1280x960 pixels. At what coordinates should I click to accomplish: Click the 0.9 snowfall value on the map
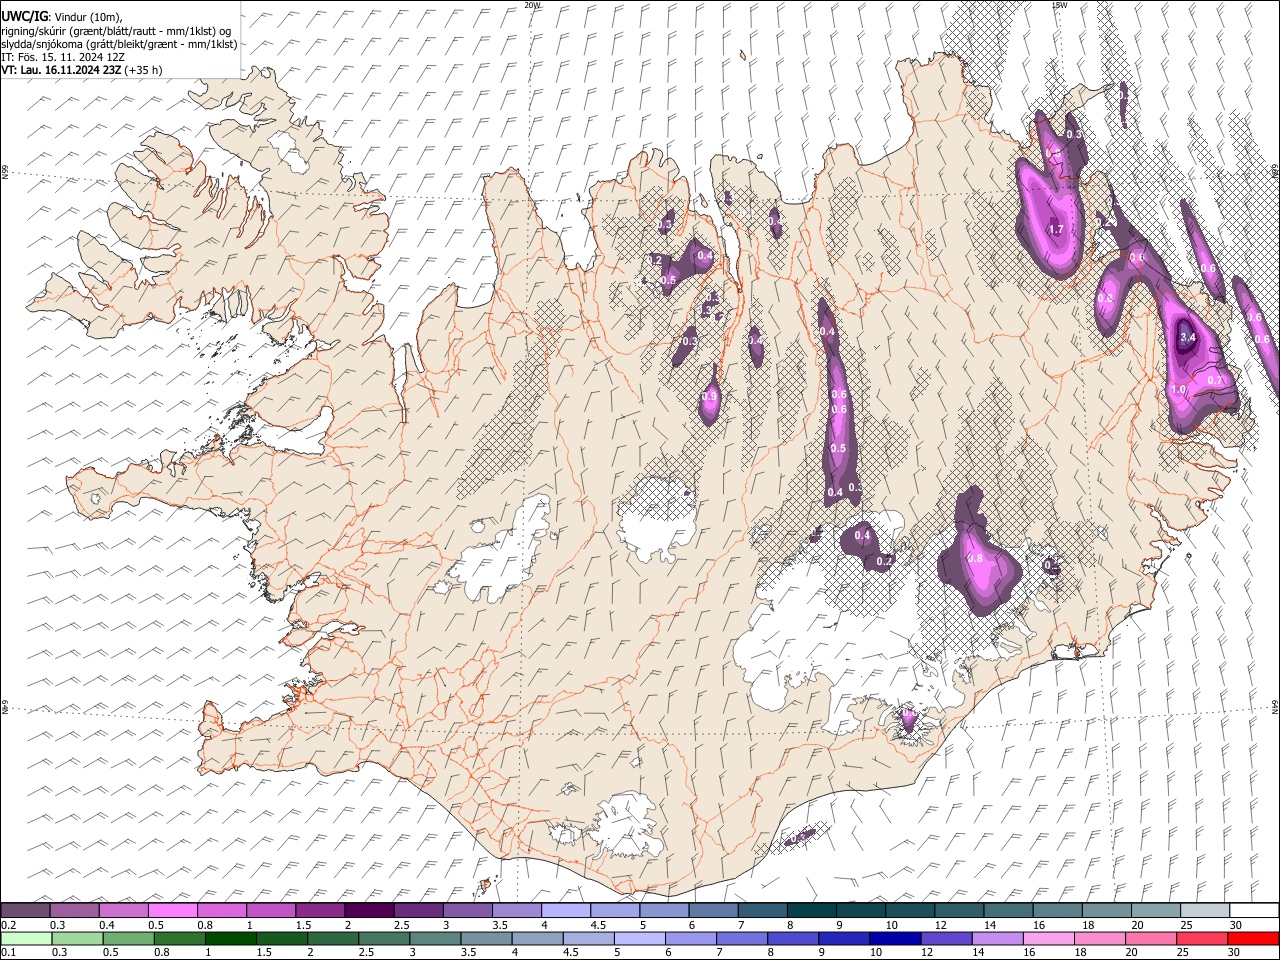[710, 397]
